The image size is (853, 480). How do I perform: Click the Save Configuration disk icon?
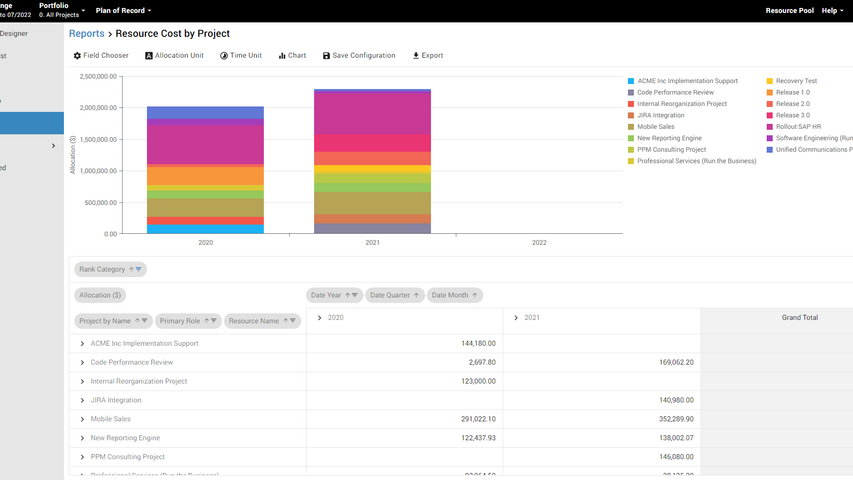click(x=326, y=56)
